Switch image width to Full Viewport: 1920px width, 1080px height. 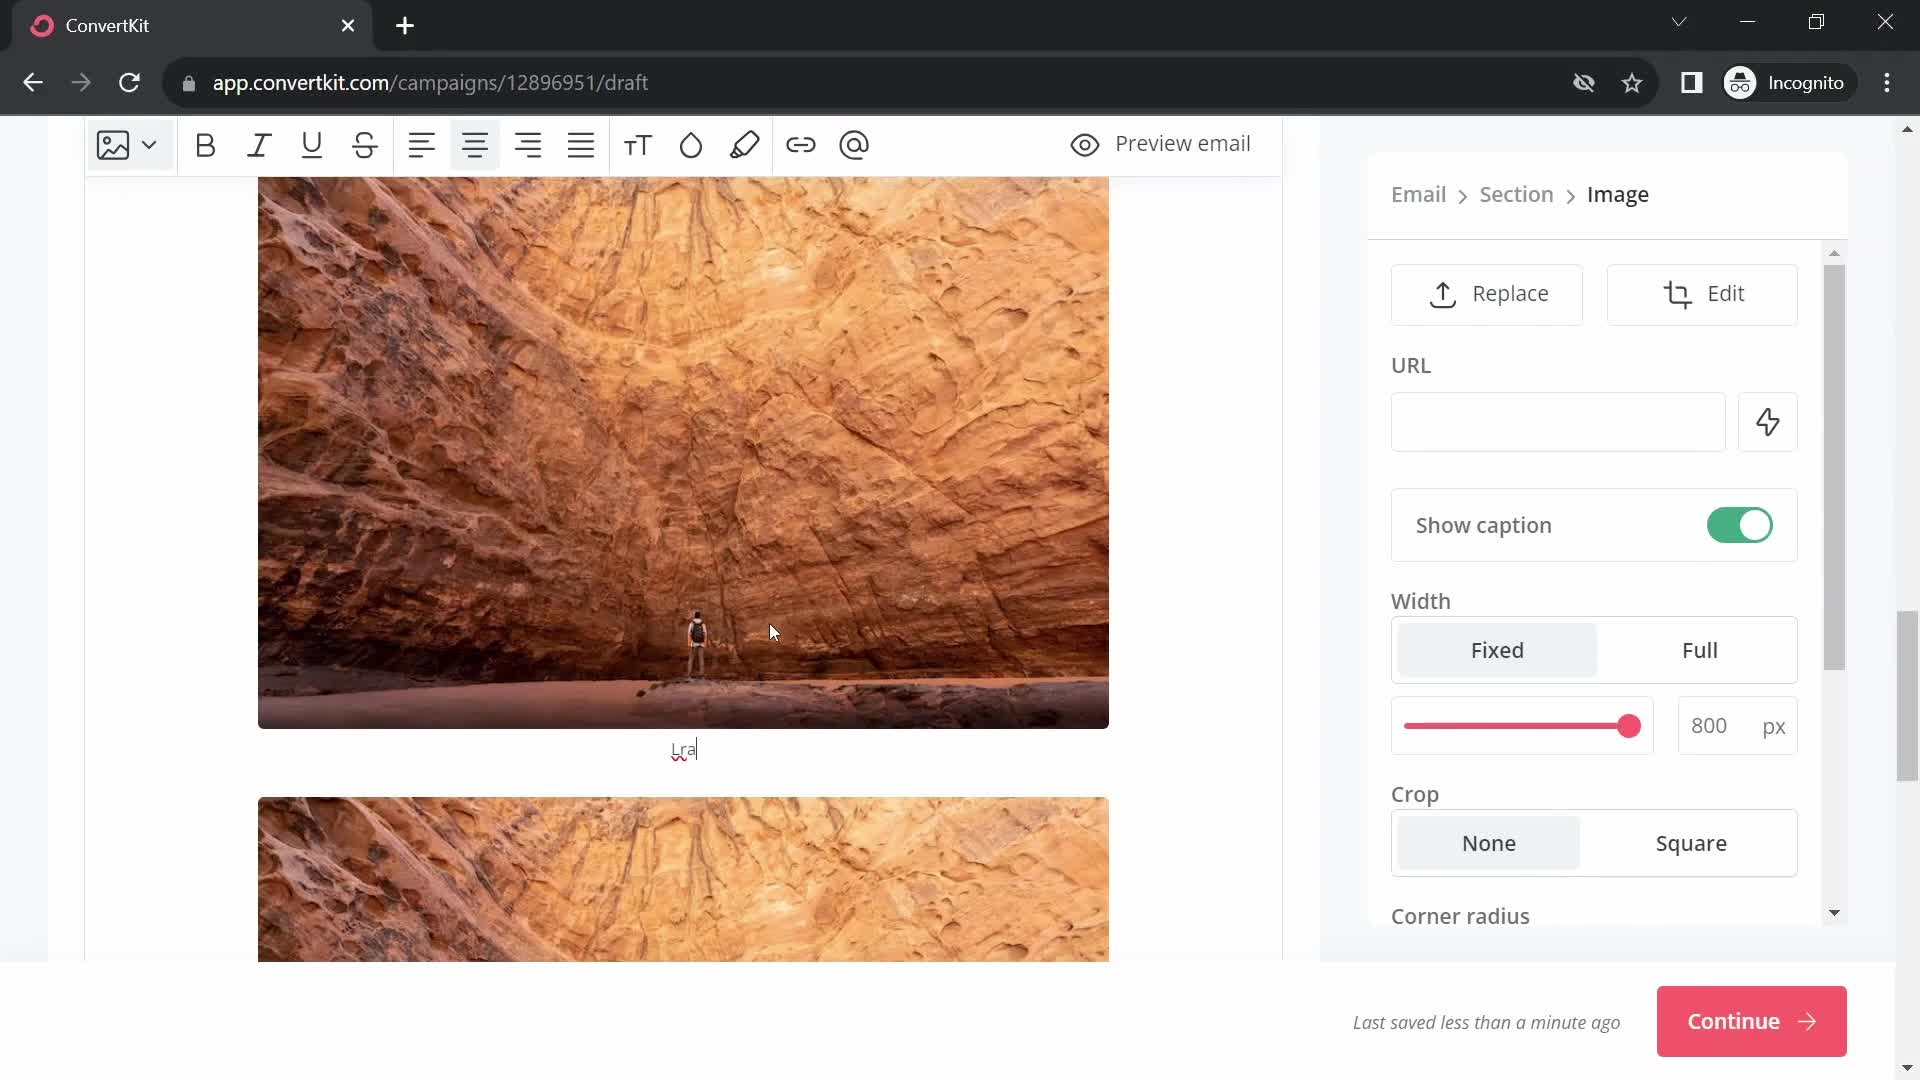(1700, 650)
